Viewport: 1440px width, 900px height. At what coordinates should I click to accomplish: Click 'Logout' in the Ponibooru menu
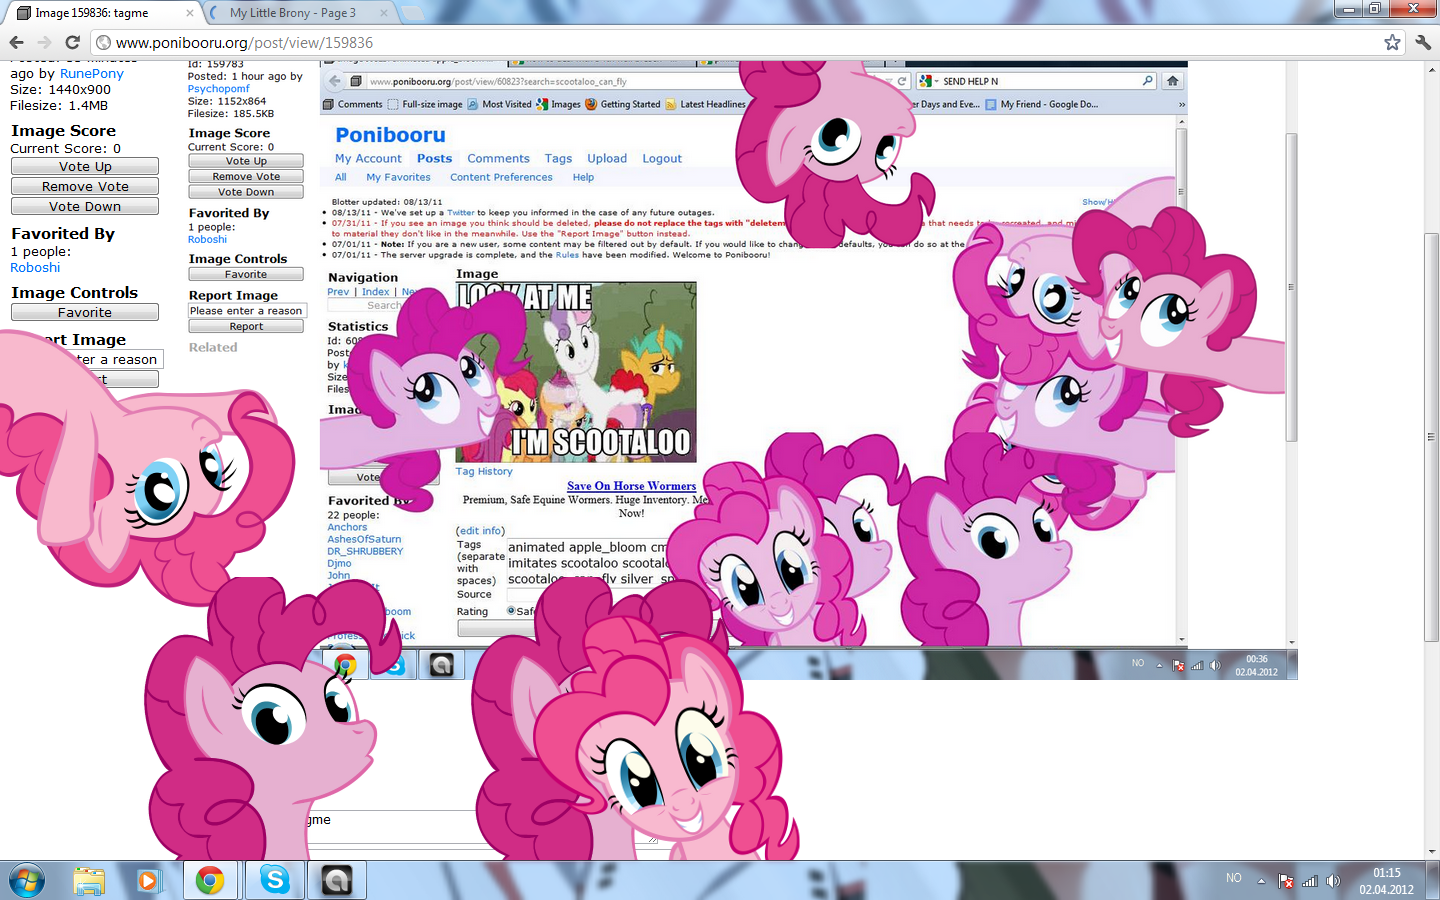[x=662, y=158]
